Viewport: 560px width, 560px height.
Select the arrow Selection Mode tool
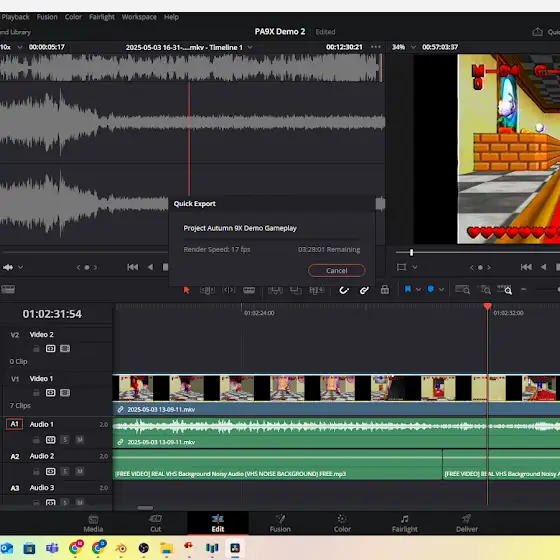pyautogui.click(x=186, y=290)
